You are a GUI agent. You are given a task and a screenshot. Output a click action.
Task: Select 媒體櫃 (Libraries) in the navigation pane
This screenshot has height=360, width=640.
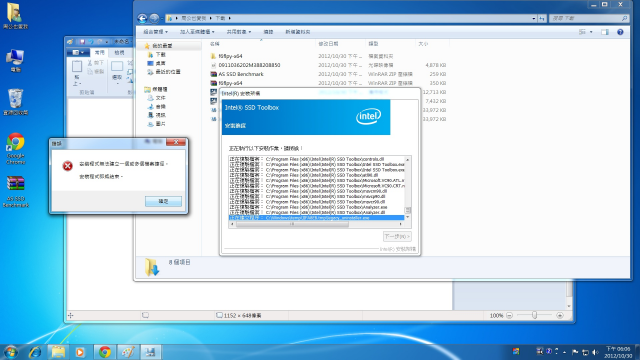tap(160, 89)
